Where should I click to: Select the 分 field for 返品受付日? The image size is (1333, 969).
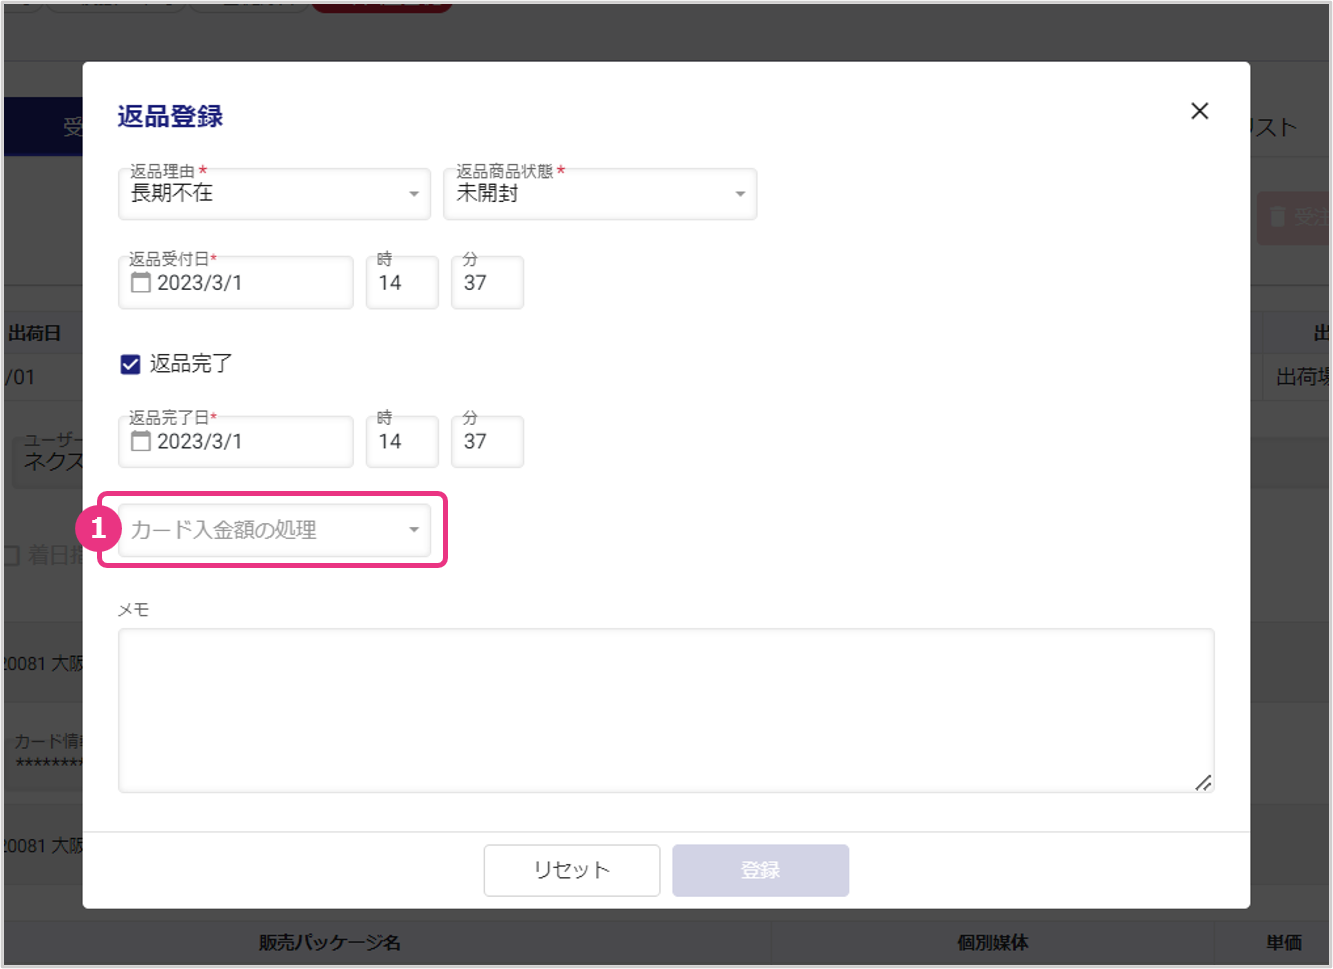486,283
